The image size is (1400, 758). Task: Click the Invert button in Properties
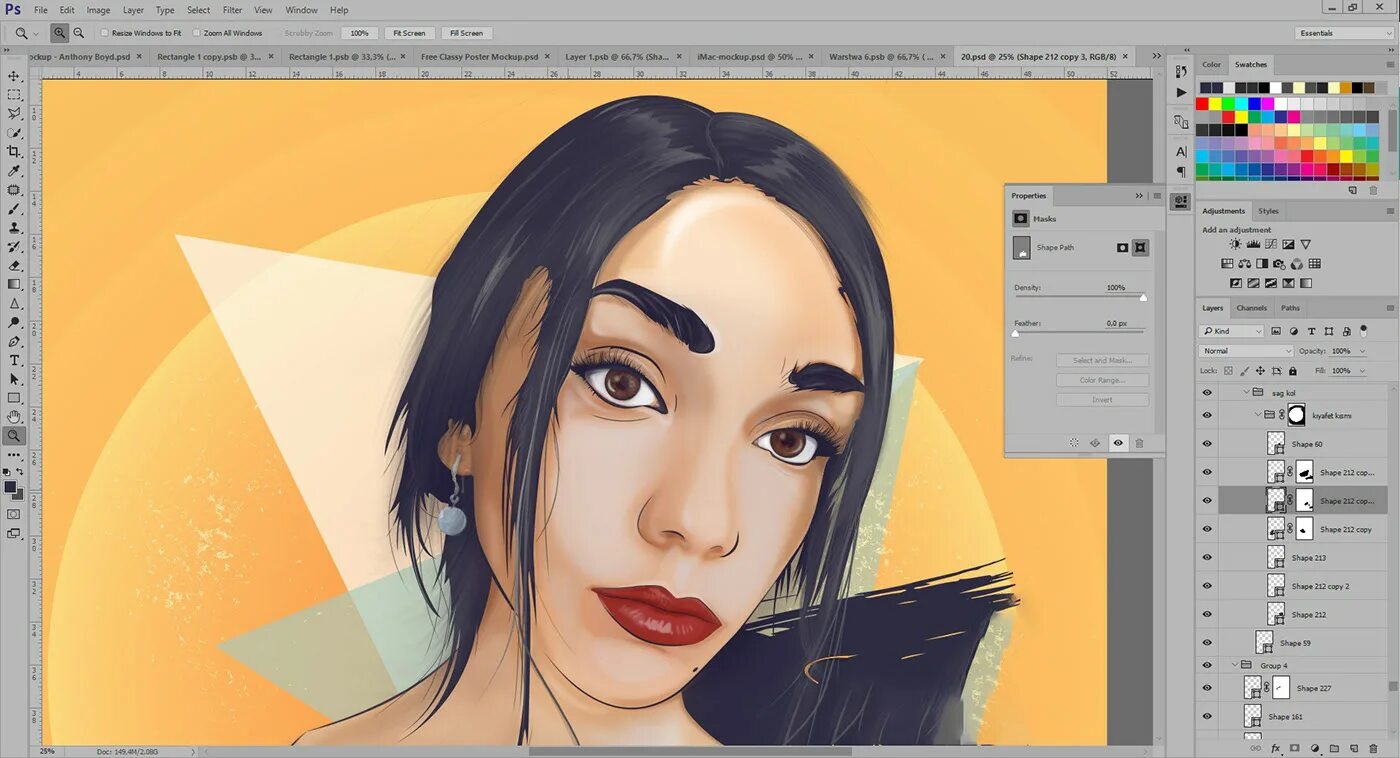pos(1102,400)
